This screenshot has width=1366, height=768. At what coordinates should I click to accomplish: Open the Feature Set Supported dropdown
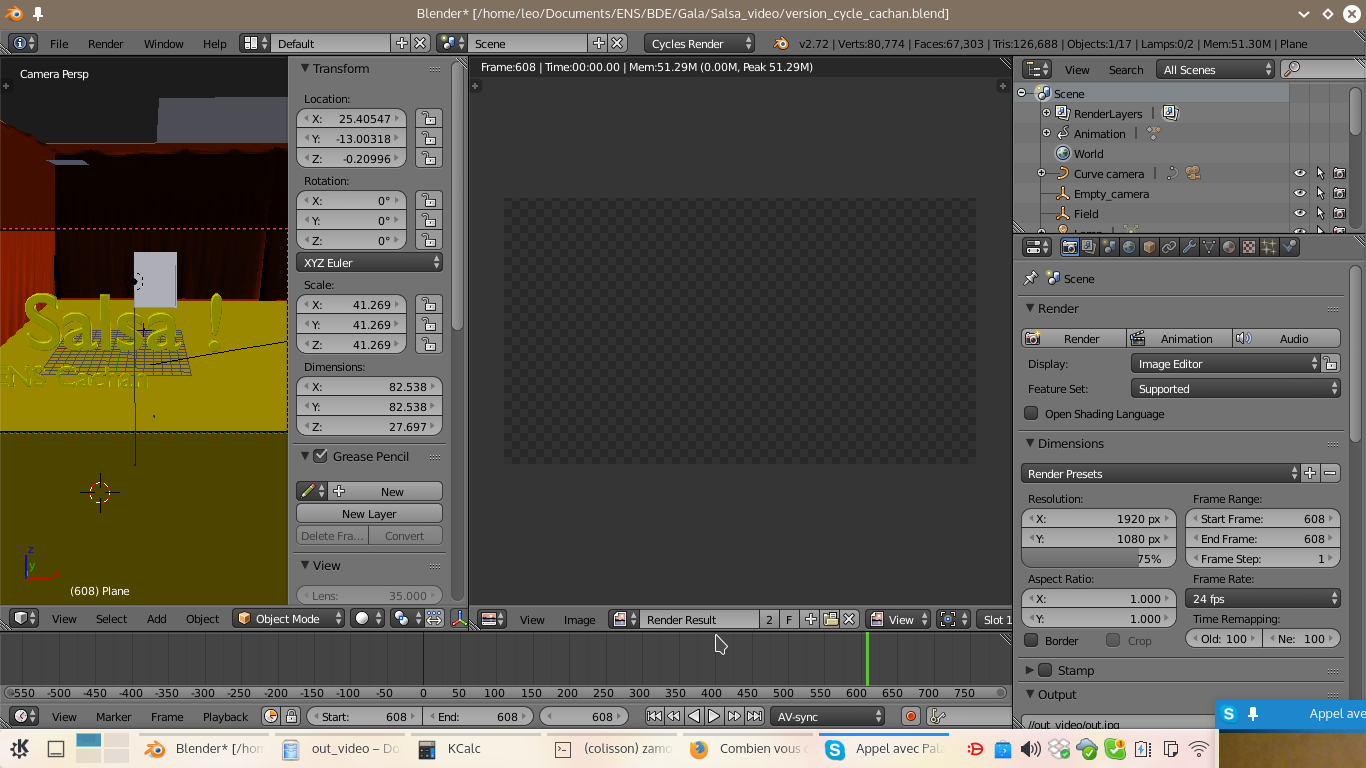click(1236, 389)
